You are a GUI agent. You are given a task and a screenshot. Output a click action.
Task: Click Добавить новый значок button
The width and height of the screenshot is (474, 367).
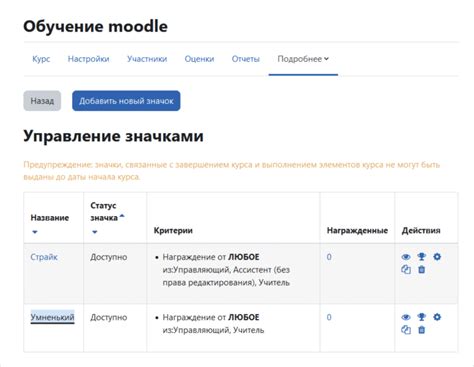(126, 101)
